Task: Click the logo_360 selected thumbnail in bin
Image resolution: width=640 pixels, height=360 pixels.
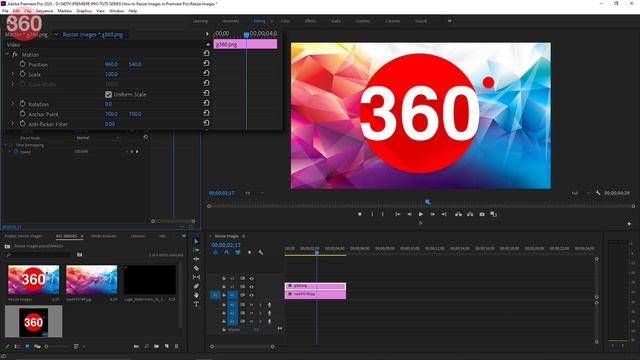Action: click(x=33, y=322)
